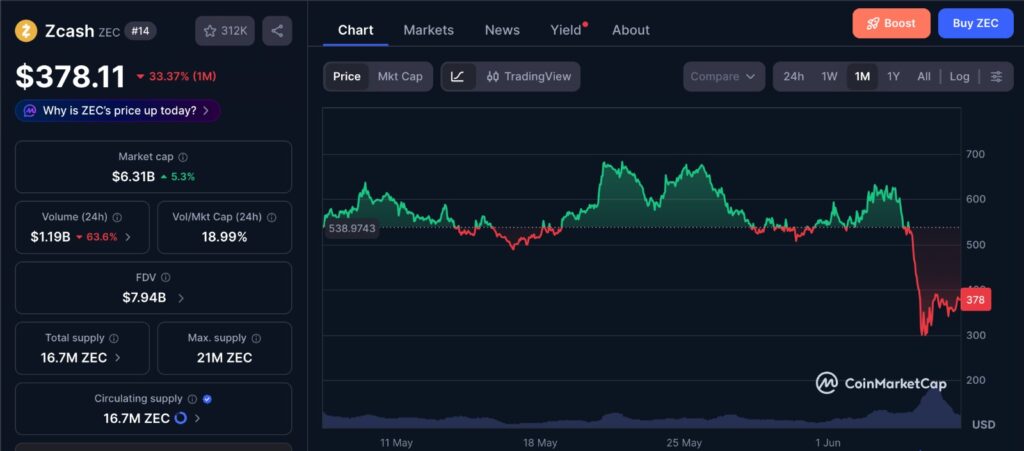Select the Price chart toggle

click(347, 76)
